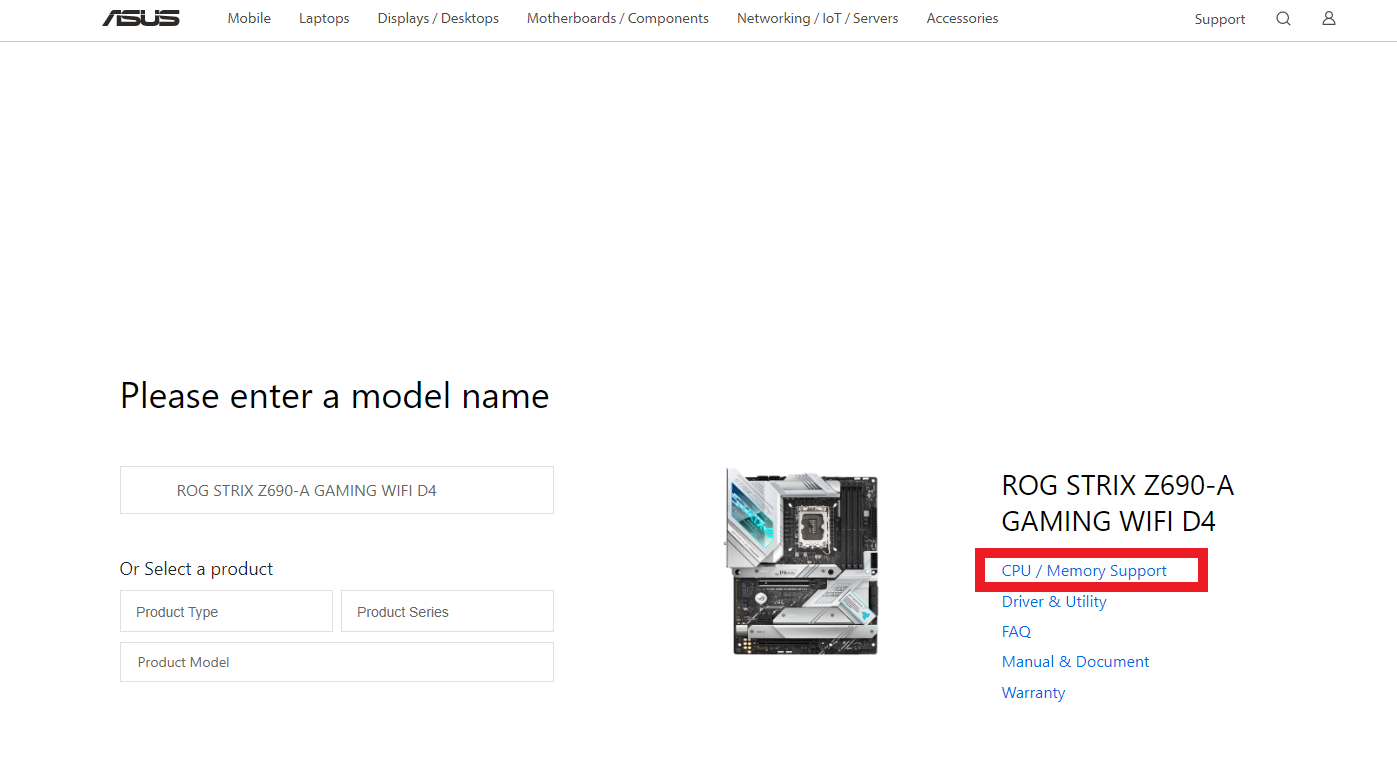The width and height of the screenshot is (1397, 762).
Task: Expand the Product Model dropdown
Action: tap(337, 662)
